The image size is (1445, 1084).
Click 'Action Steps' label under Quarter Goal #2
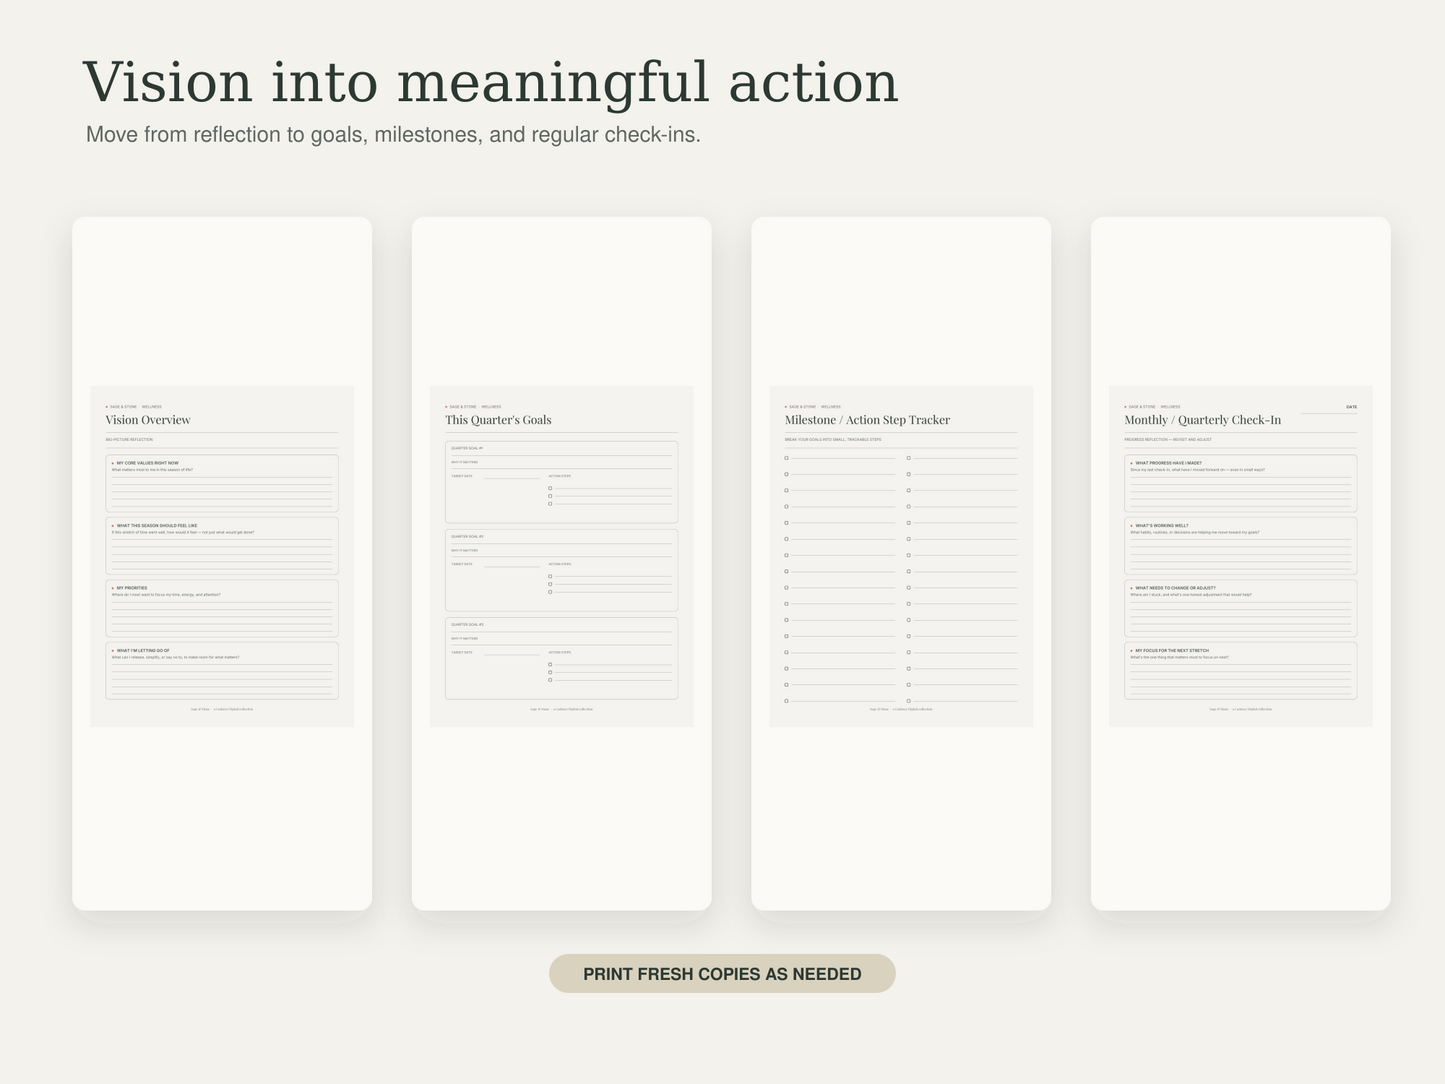[559, 564]
